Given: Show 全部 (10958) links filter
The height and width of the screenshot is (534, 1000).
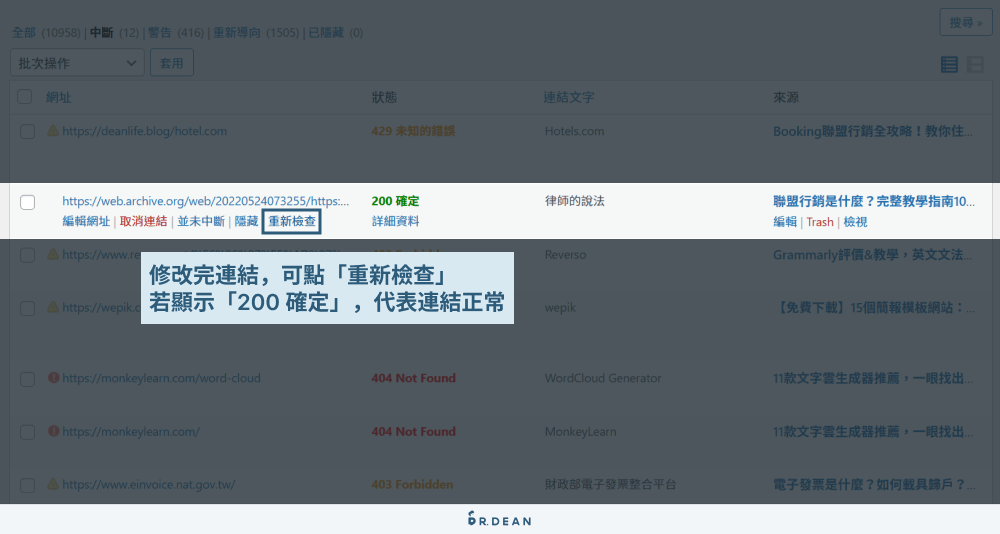Looking at the screenshot, I should [x=46, y=33].
